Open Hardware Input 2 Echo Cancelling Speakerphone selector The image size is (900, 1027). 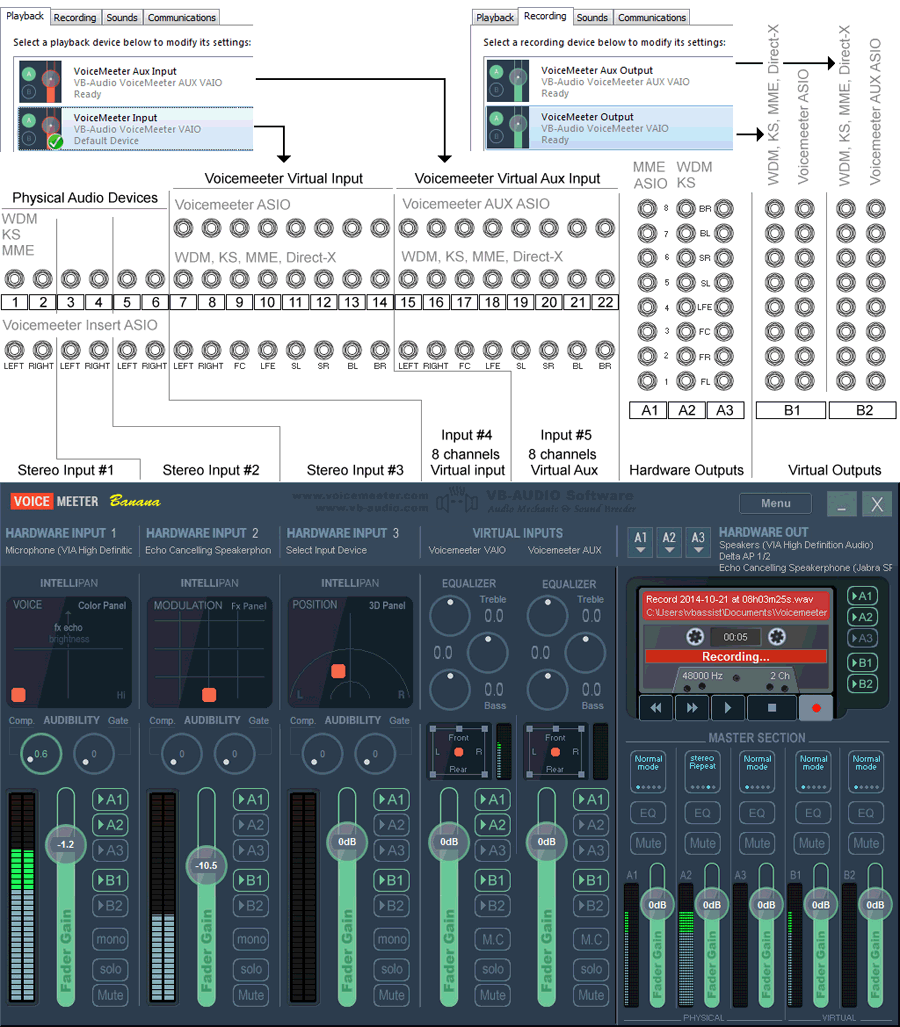pos(208,550)
